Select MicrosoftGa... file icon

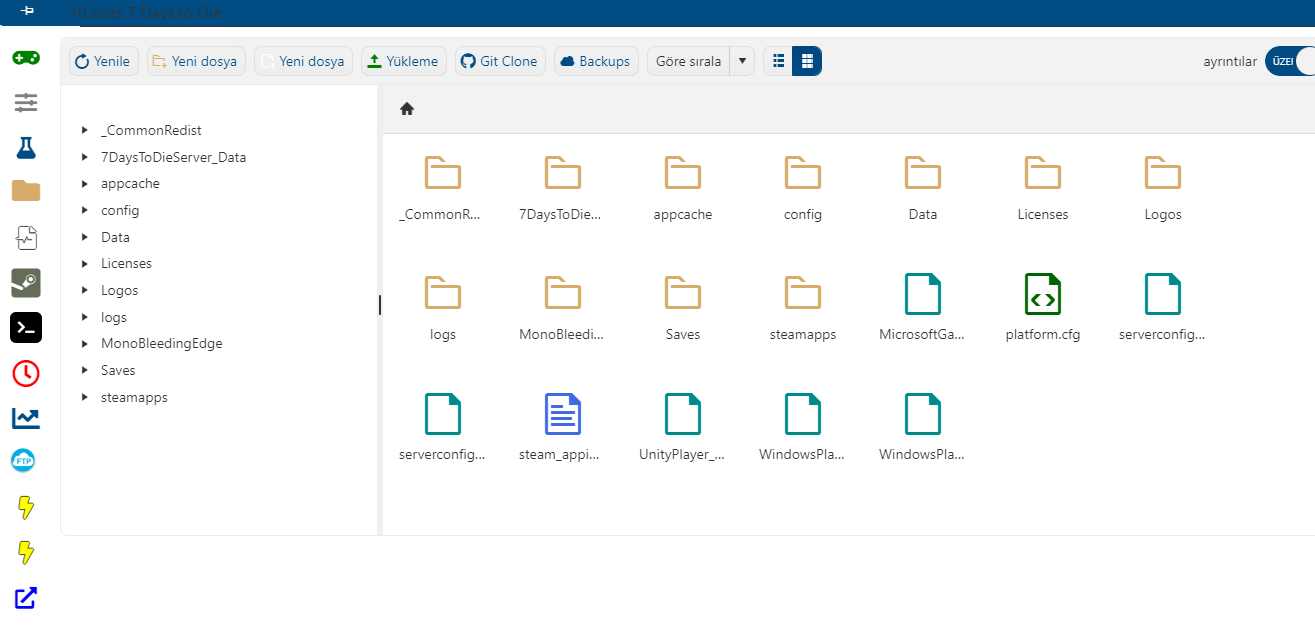(x=923, y=294)
